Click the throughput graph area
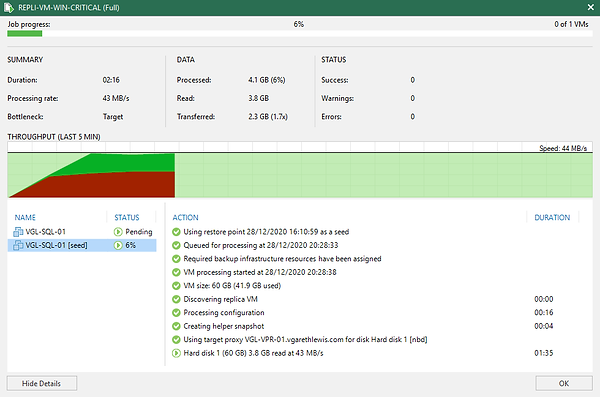 pos(300,170)
